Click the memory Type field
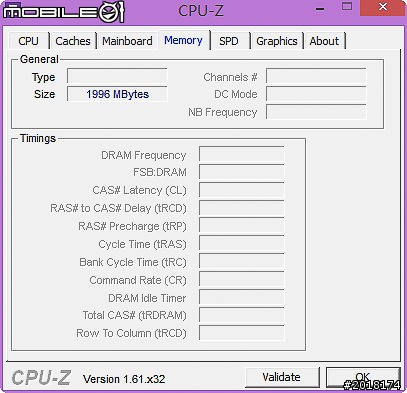Screen dimensions: 407x393 (x=117, y=76)
